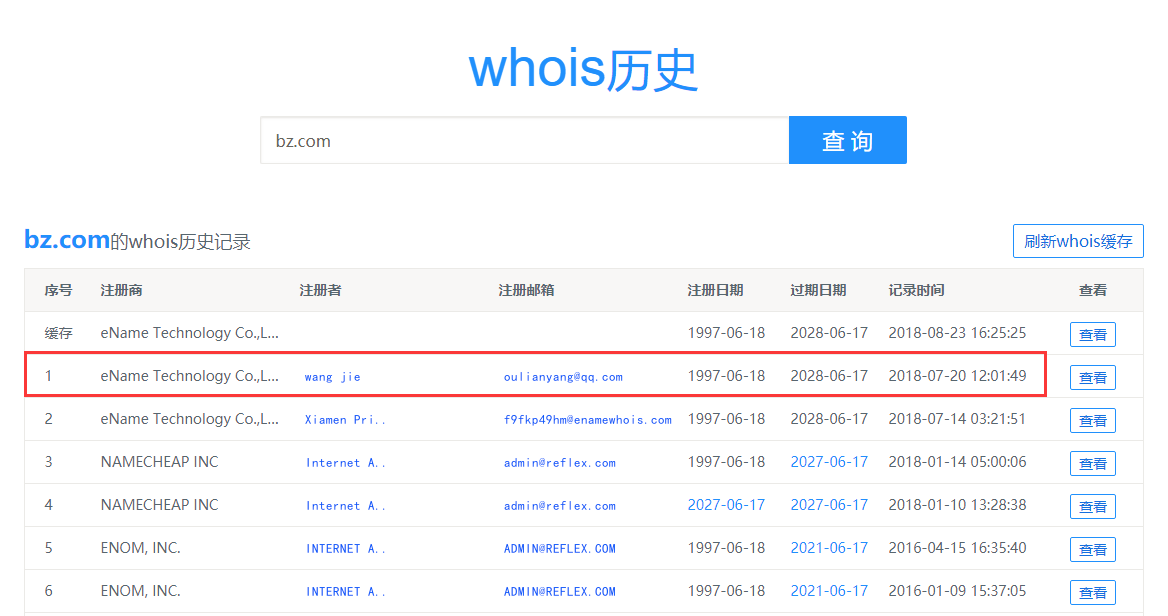Click record time 2016-01-09 15:37:05
This screenshot has height=616, width=1168.
[x=957, y=591]
